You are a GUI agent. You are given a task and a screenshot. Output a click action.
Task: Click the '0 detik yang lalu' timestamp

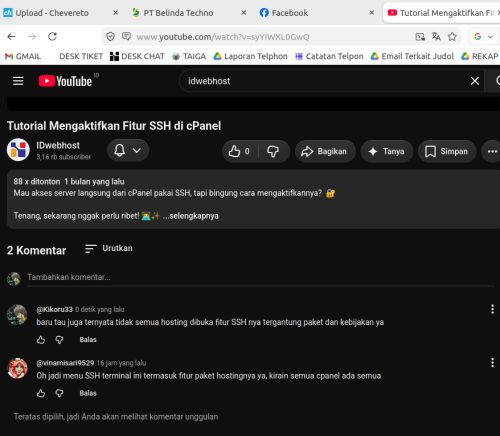[100, 310]
